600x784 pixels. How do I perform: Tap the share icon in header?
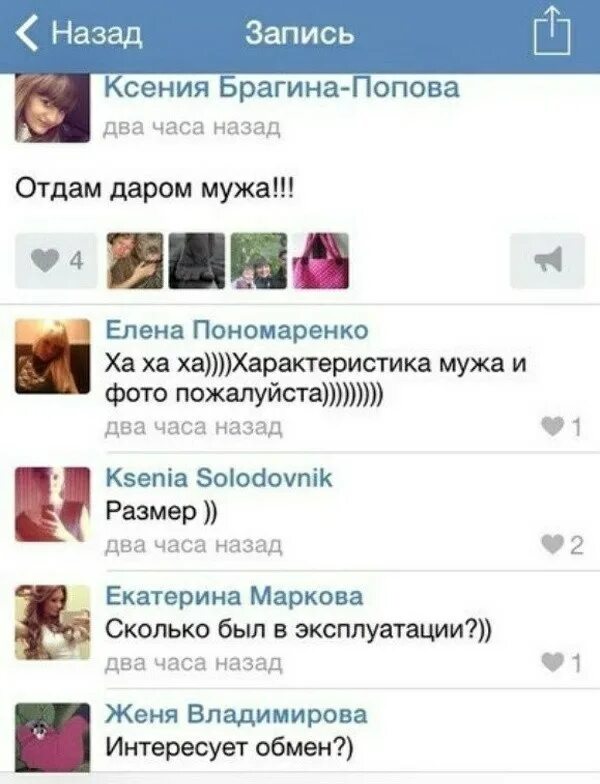tap(552, 31)
